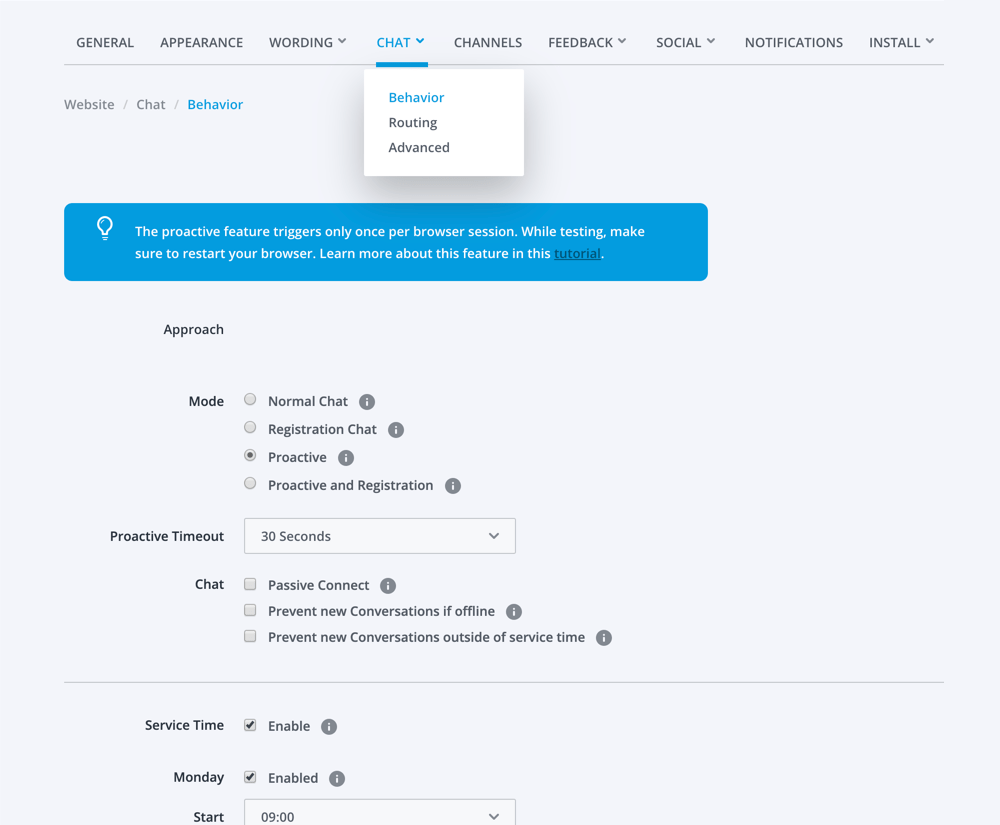
Task: Click info icon beside Registration Chat
Action: pyautogui.click(x=396, y=430)
